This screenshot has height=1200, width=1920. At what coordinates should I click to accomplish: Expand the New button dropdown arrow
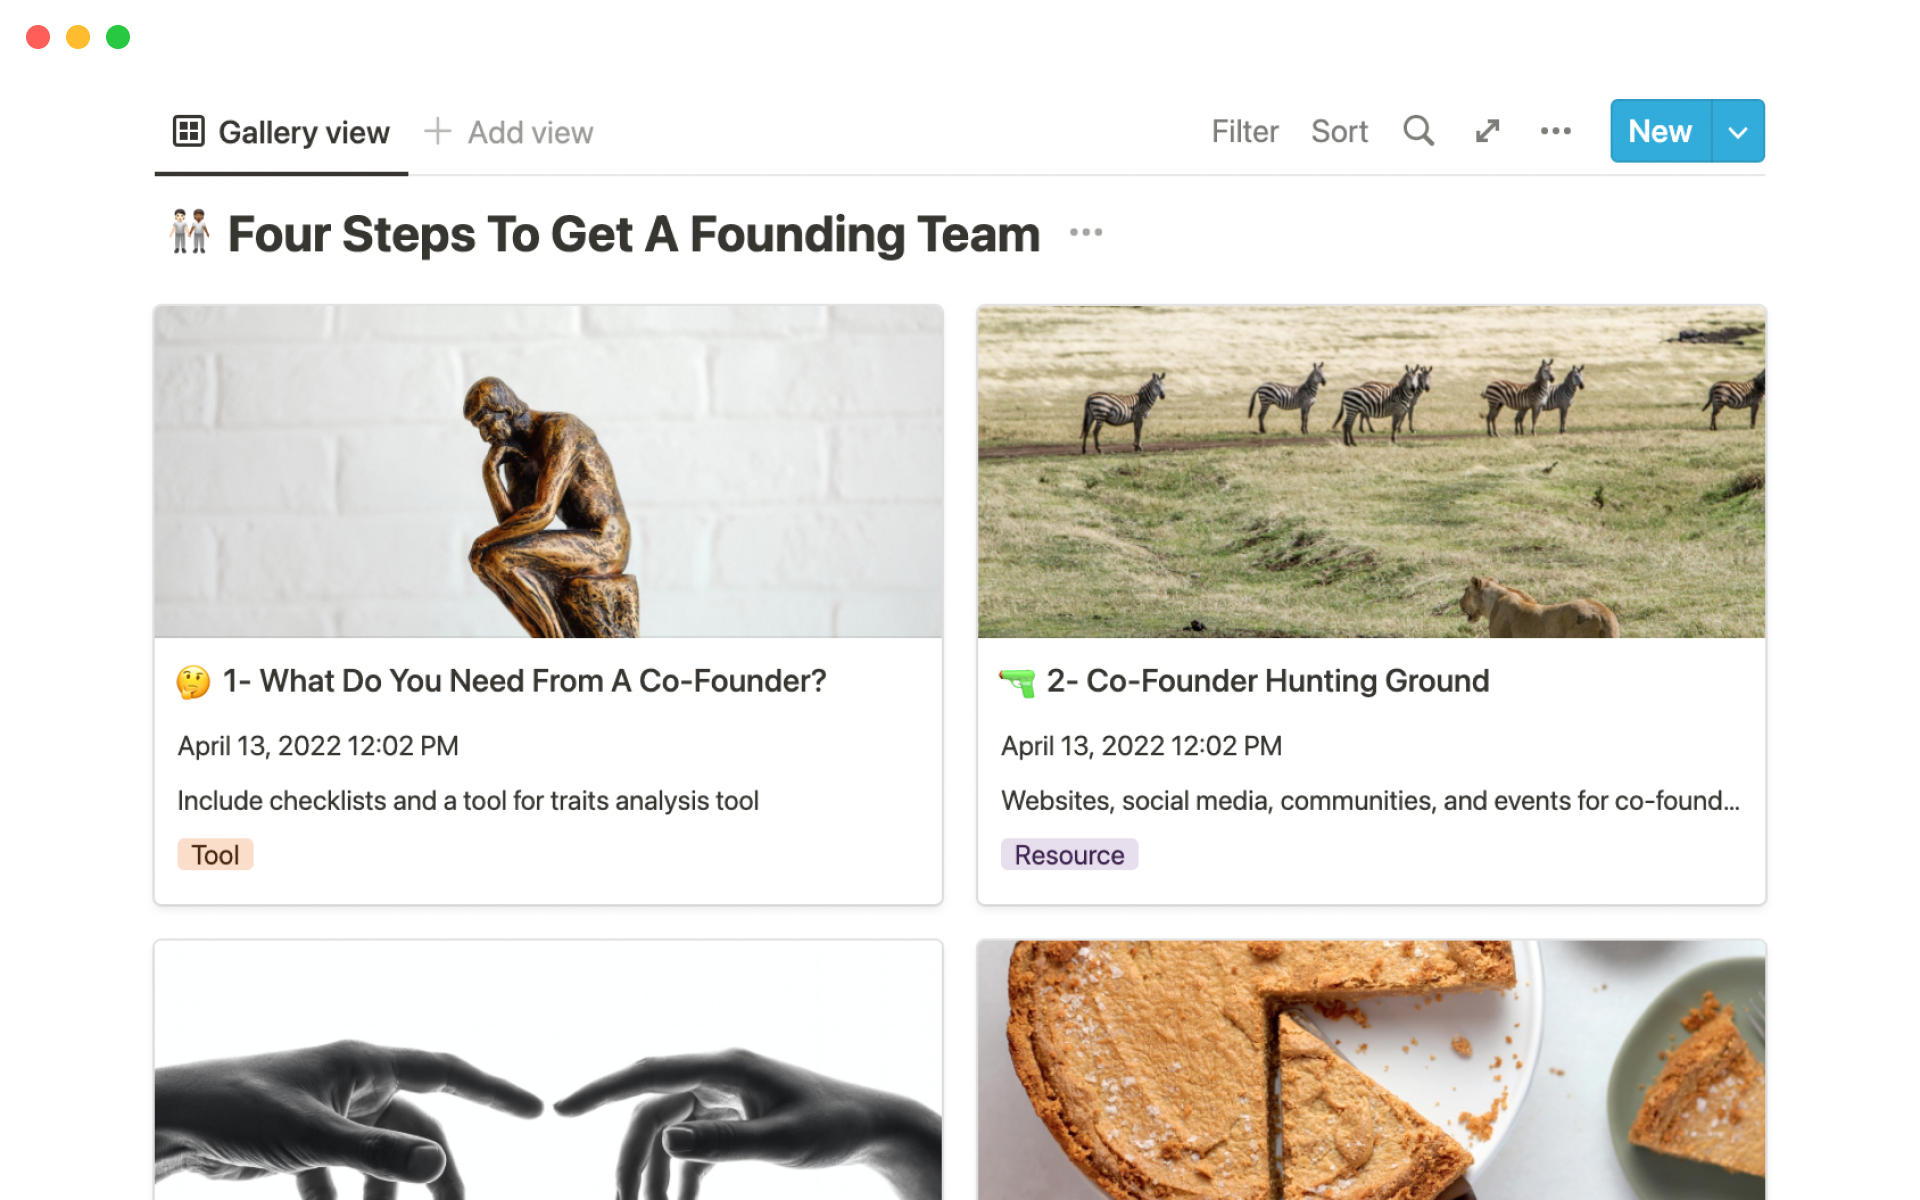point(1738,131)
